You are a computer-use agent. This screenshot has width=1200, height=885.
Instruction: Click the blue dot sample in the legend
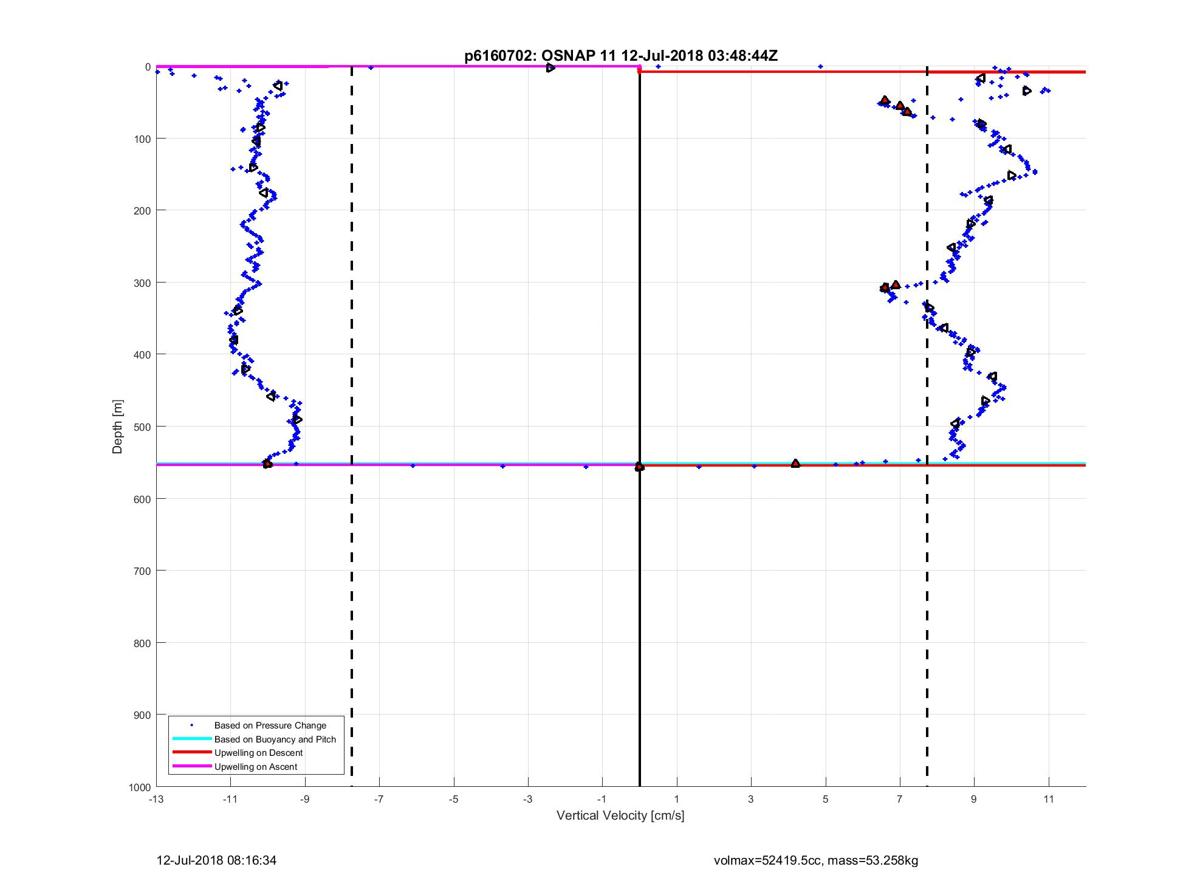192,724
